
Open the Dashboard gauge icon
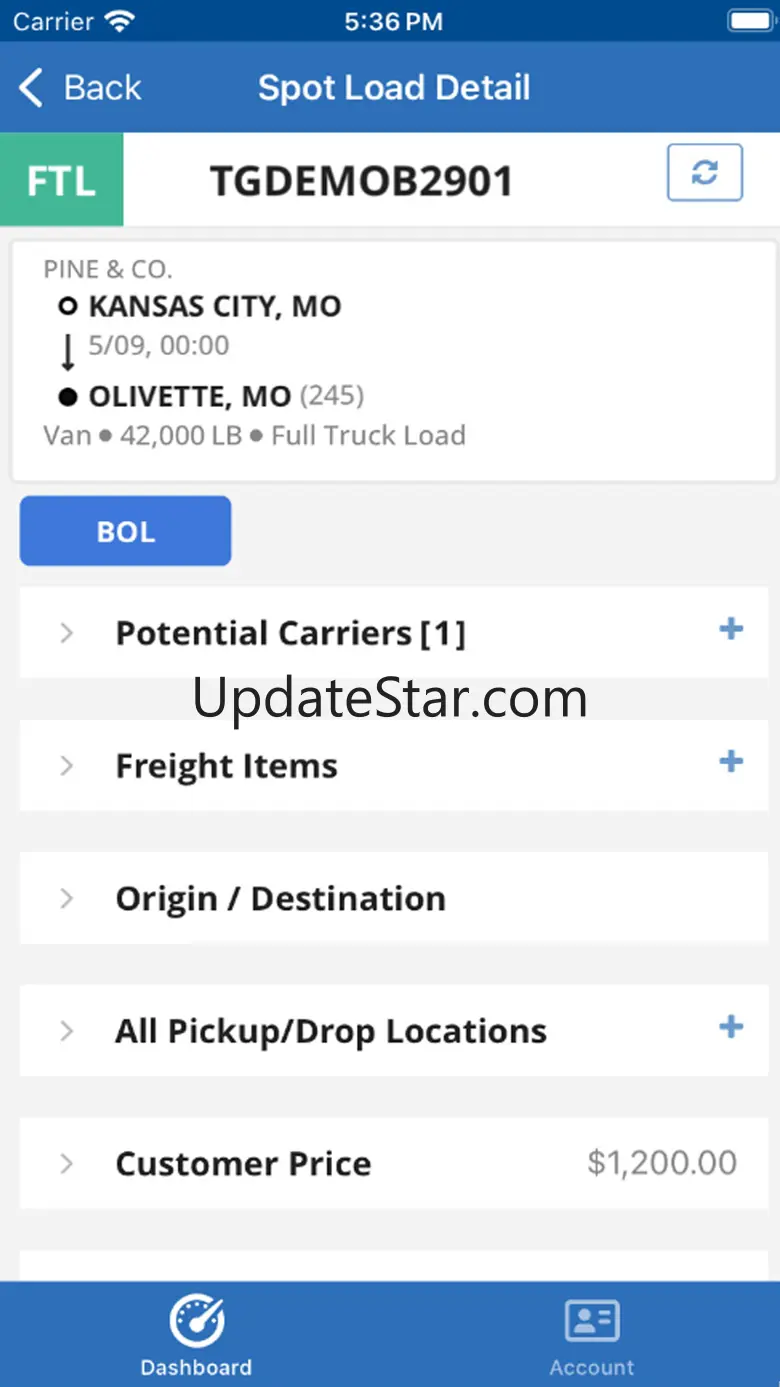pos(196,1321)
